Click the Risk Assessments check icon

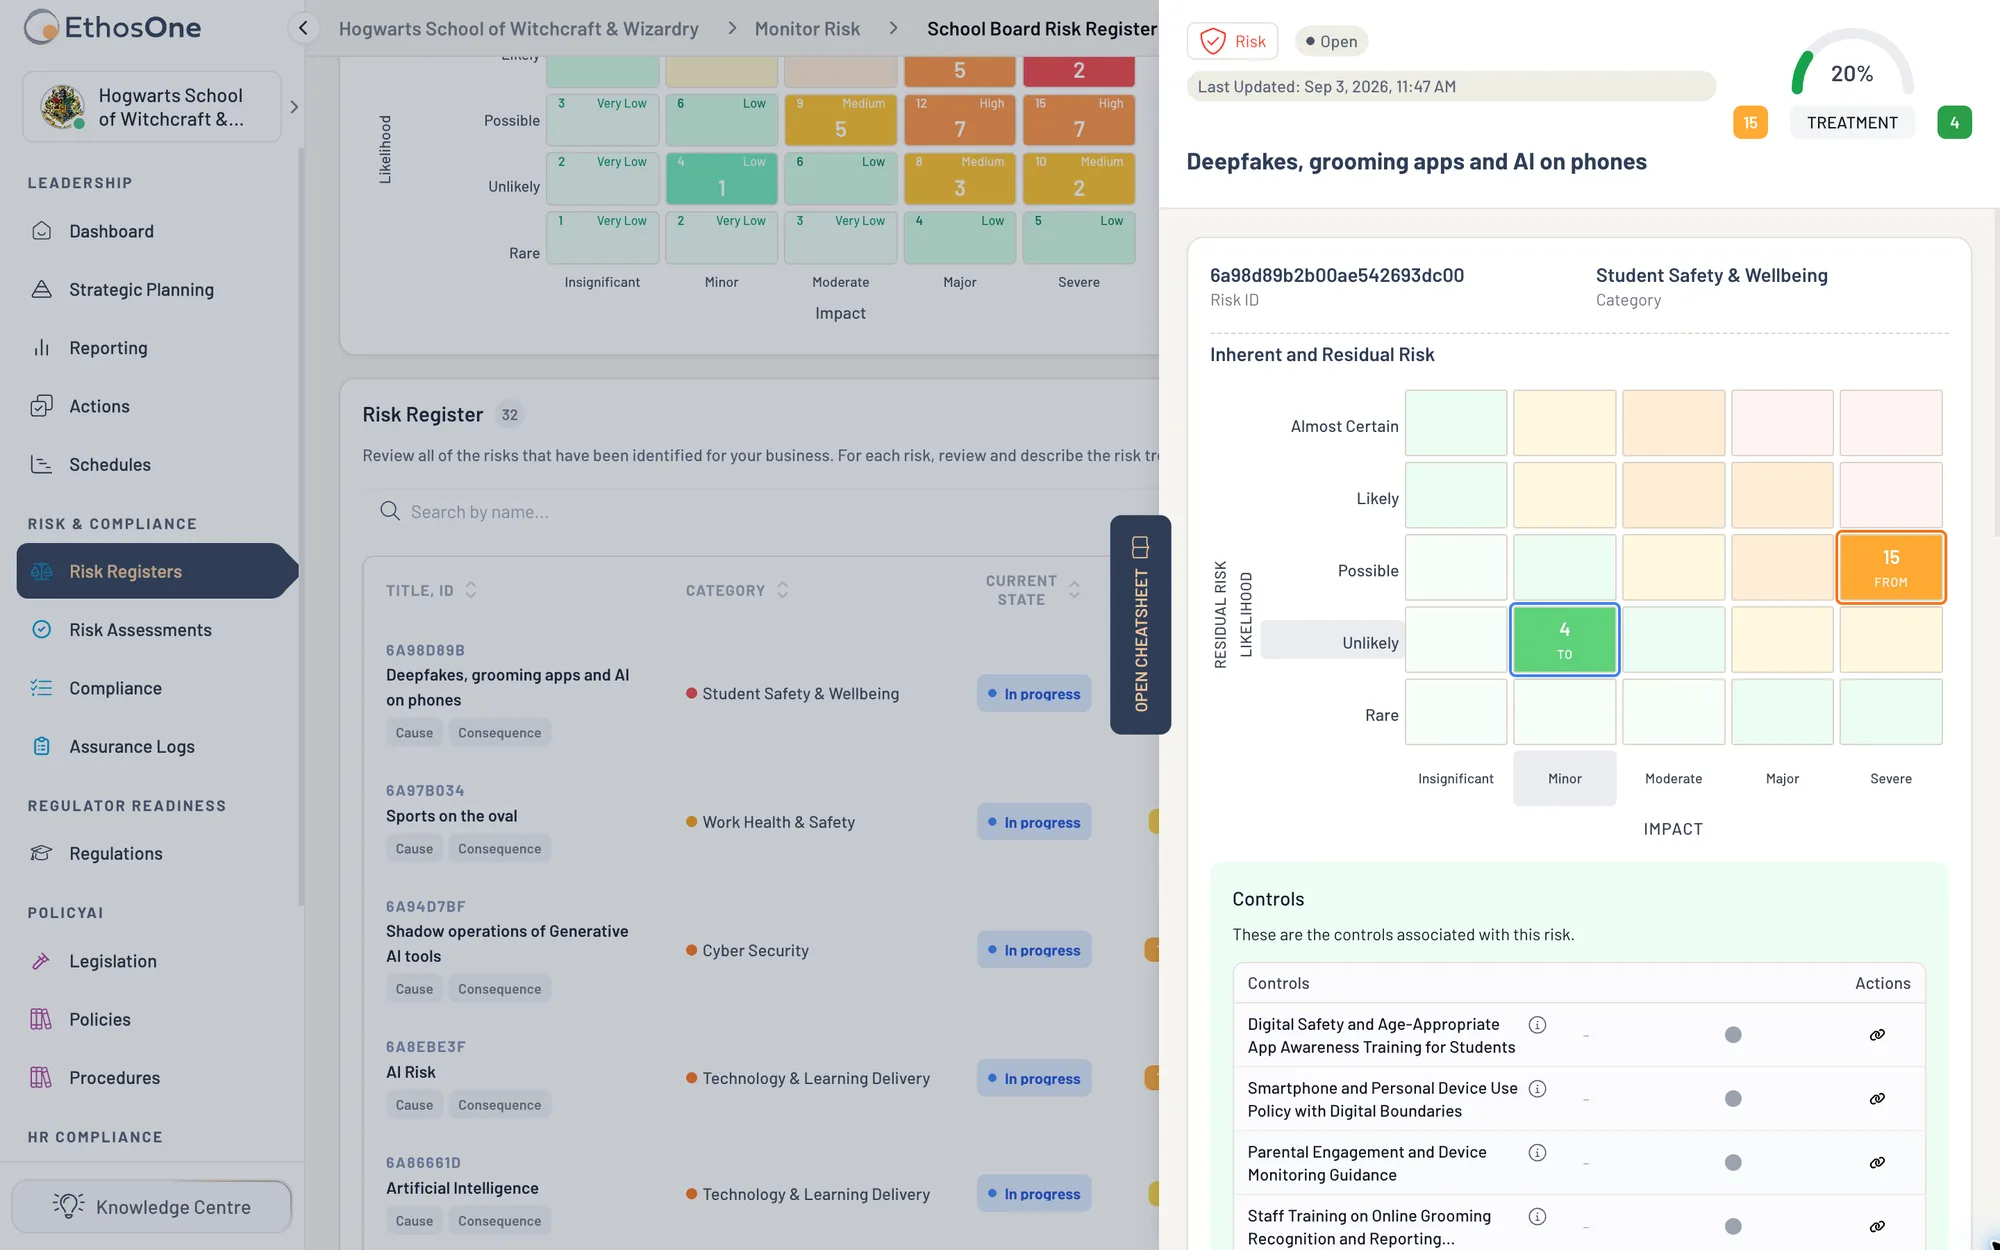tap(41, 629)
